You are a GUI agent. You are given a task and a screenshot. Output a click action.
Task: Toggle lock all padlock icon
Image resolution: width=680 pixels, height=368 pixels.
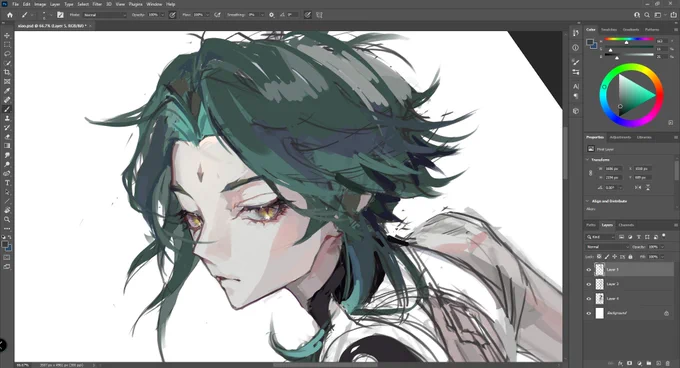[630, 257]
